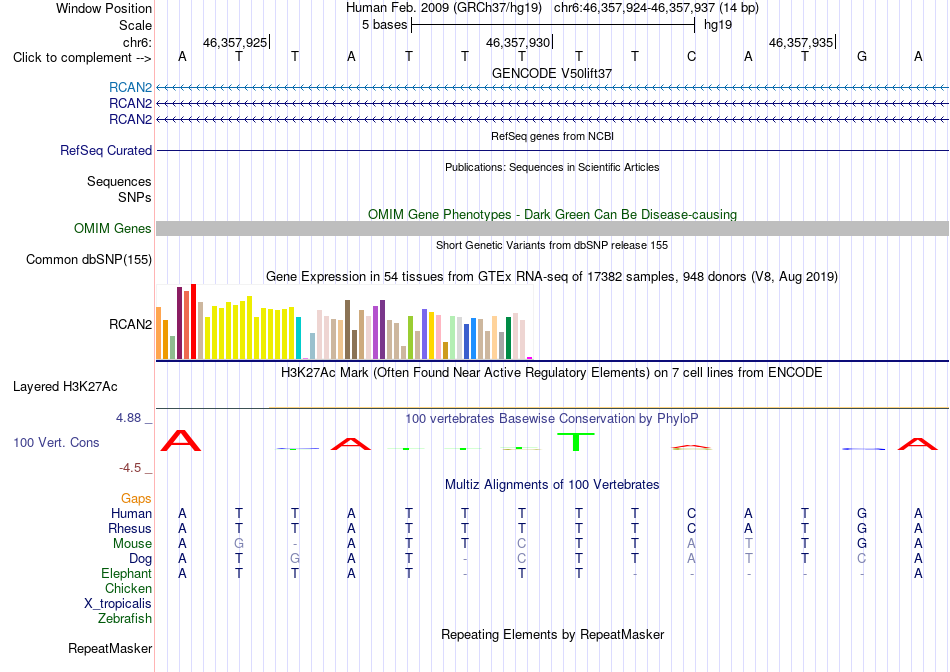The height and width of the screenshot is (672, 950).
Task: Open 'Publications: Sequences in Scientific Articles' title
Action: tap(552, 167)
